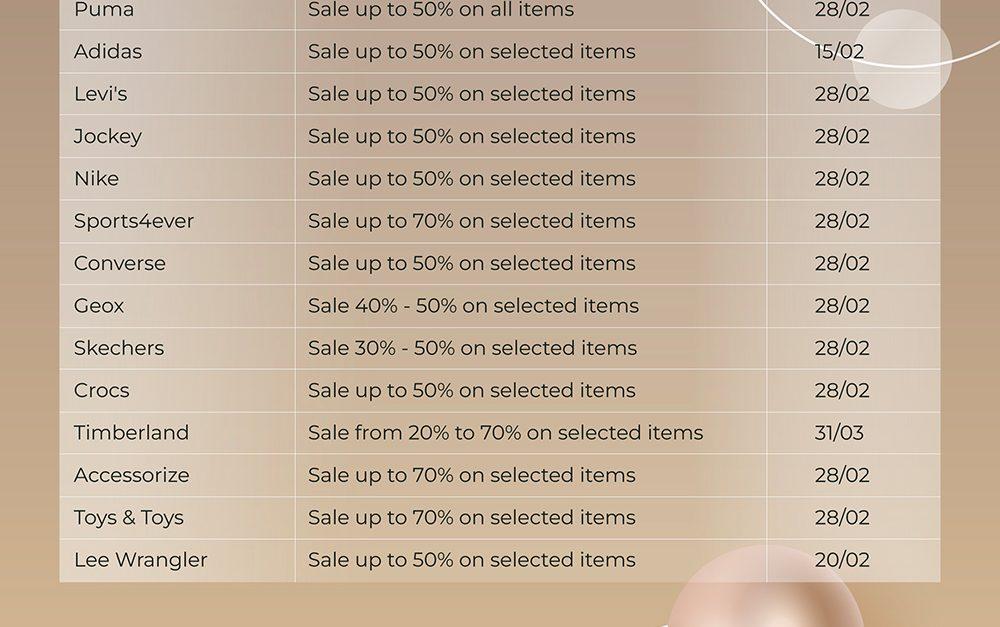Select the Crocs brand name
1000x627 pixels.
pyautogui.click(x=101, y=390)
